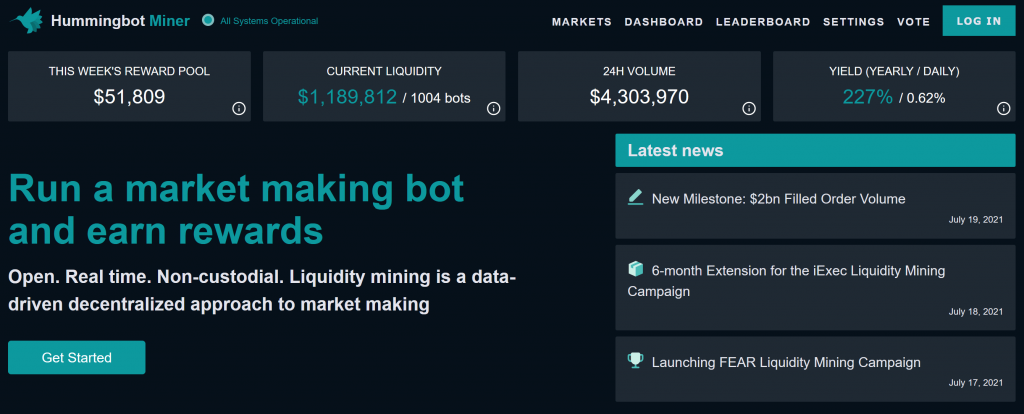Click the pencil icon beside New Milestone news
This screenshot has height=414, width=1024.
[x=635, y=198]
